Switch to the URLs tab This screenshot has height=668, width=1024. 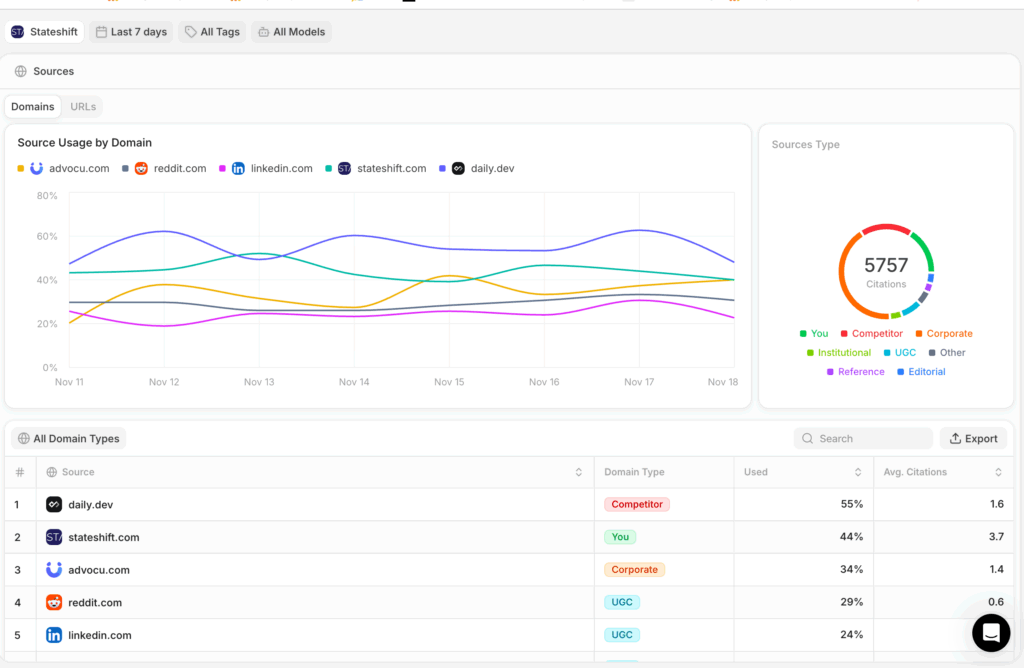click(x=83, y=106)
